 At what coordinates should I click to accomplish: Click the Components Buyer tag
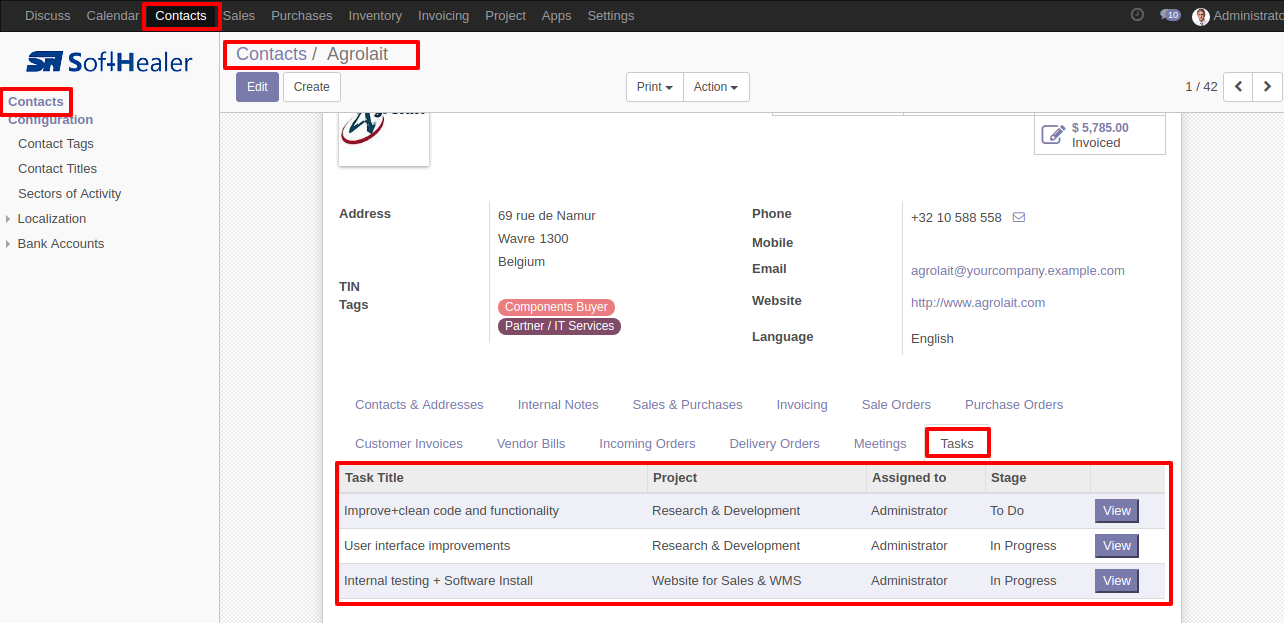(556, 307)
